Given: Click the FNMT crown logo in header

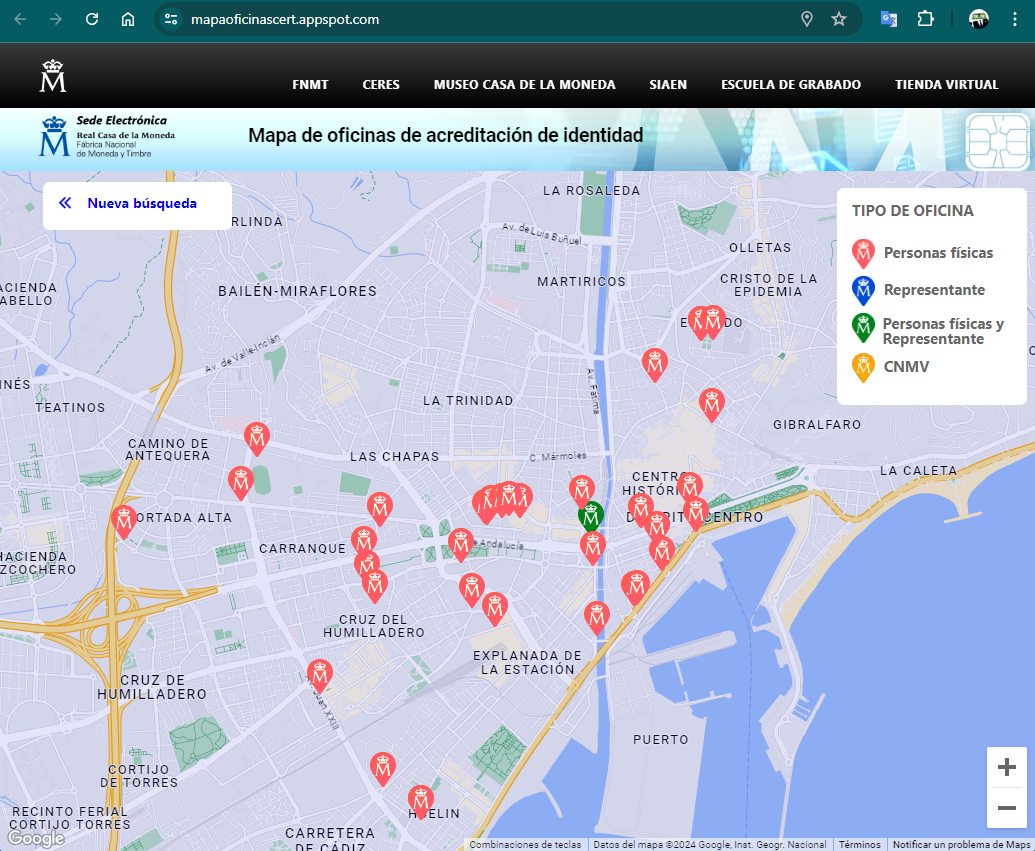Looking at the screenshot, I should point(53,77).
